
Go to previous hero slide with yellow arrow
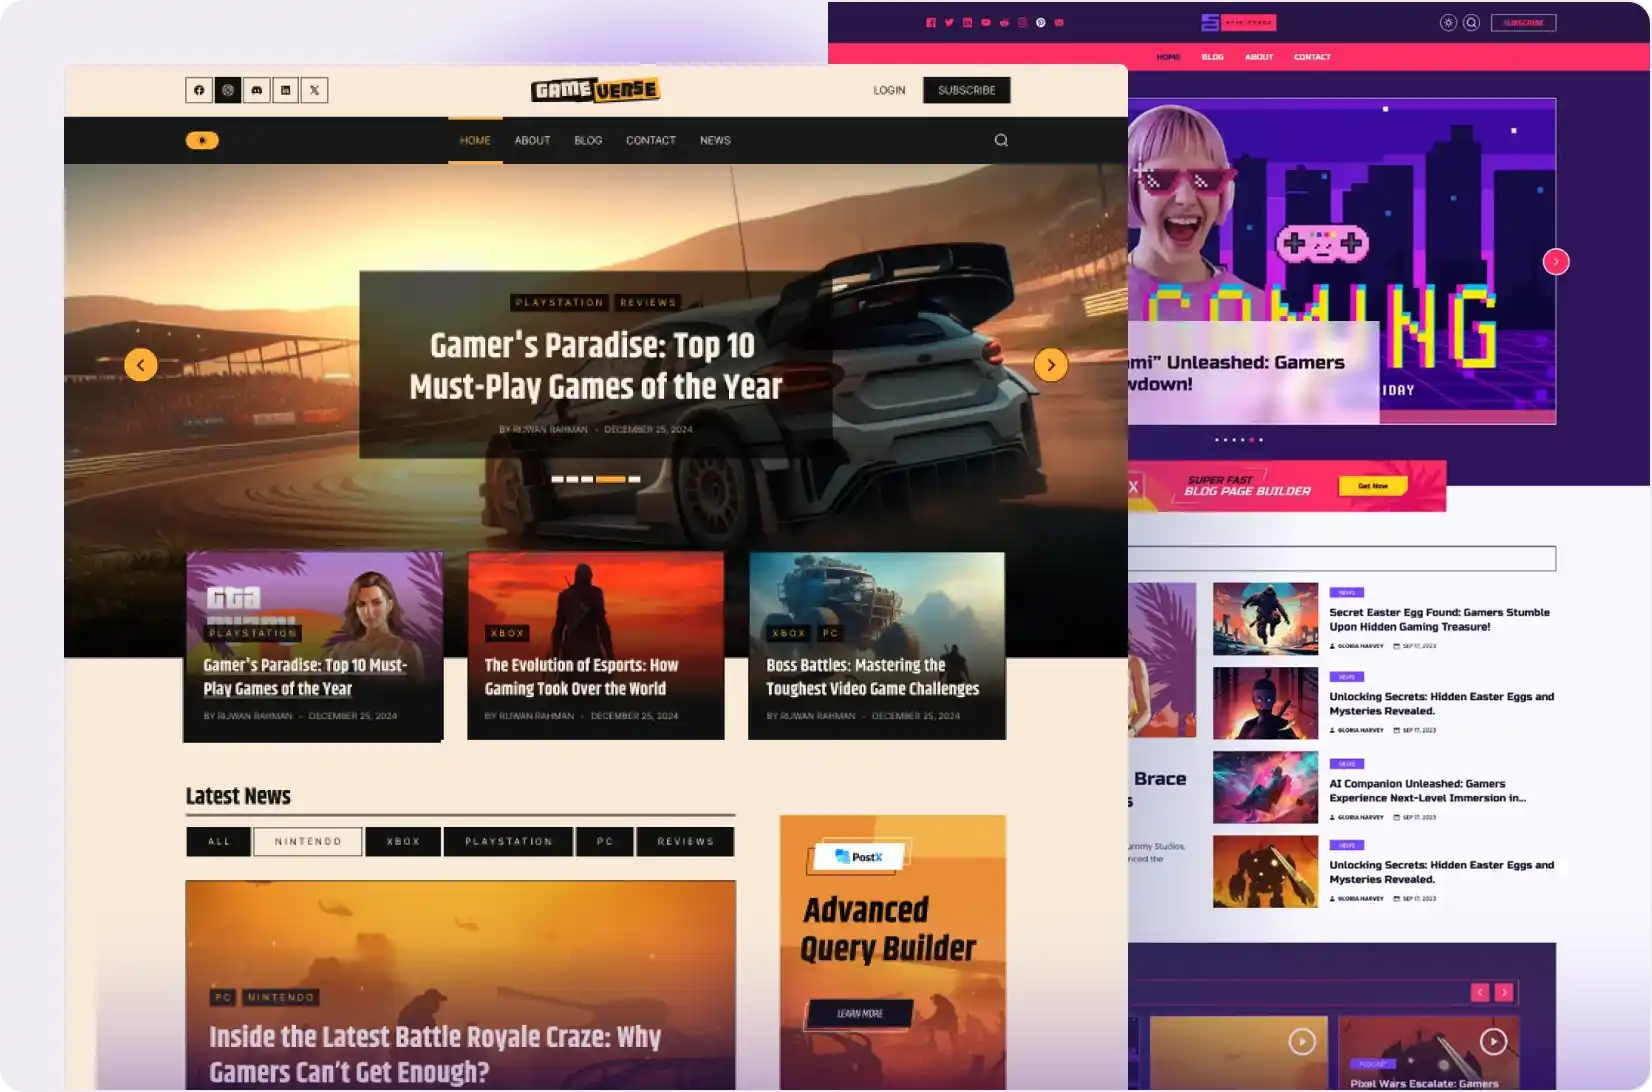pos(141,365)
